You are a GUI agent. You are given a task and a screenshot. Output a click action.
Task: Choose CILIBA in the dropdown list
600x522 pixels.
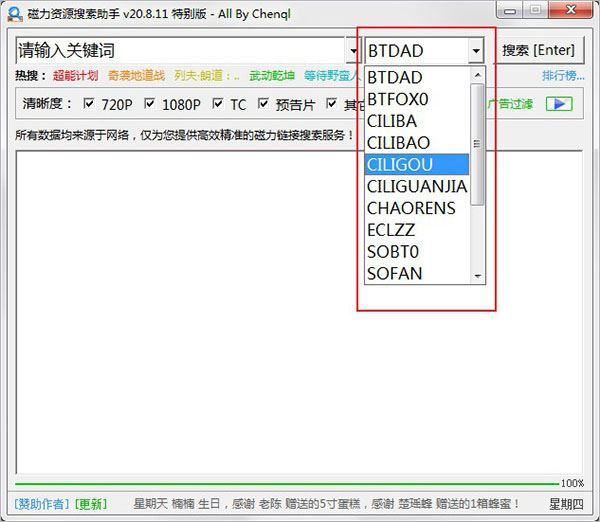(417, 121)
